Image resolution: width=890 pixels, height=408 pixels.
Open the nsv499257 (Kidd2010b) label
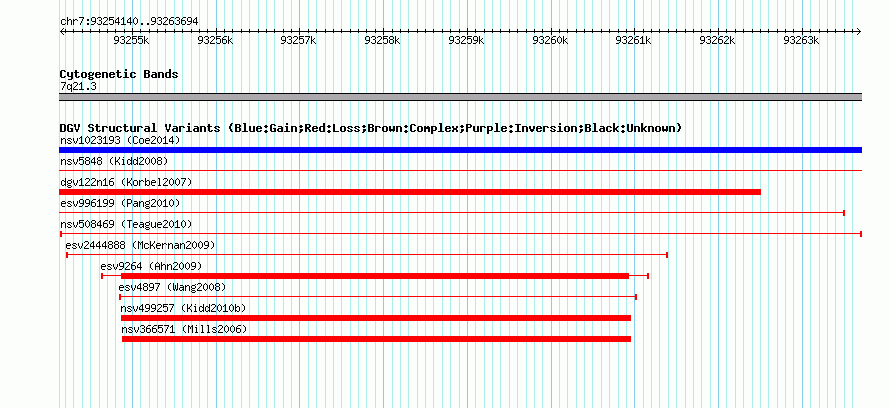click(183, 308)
